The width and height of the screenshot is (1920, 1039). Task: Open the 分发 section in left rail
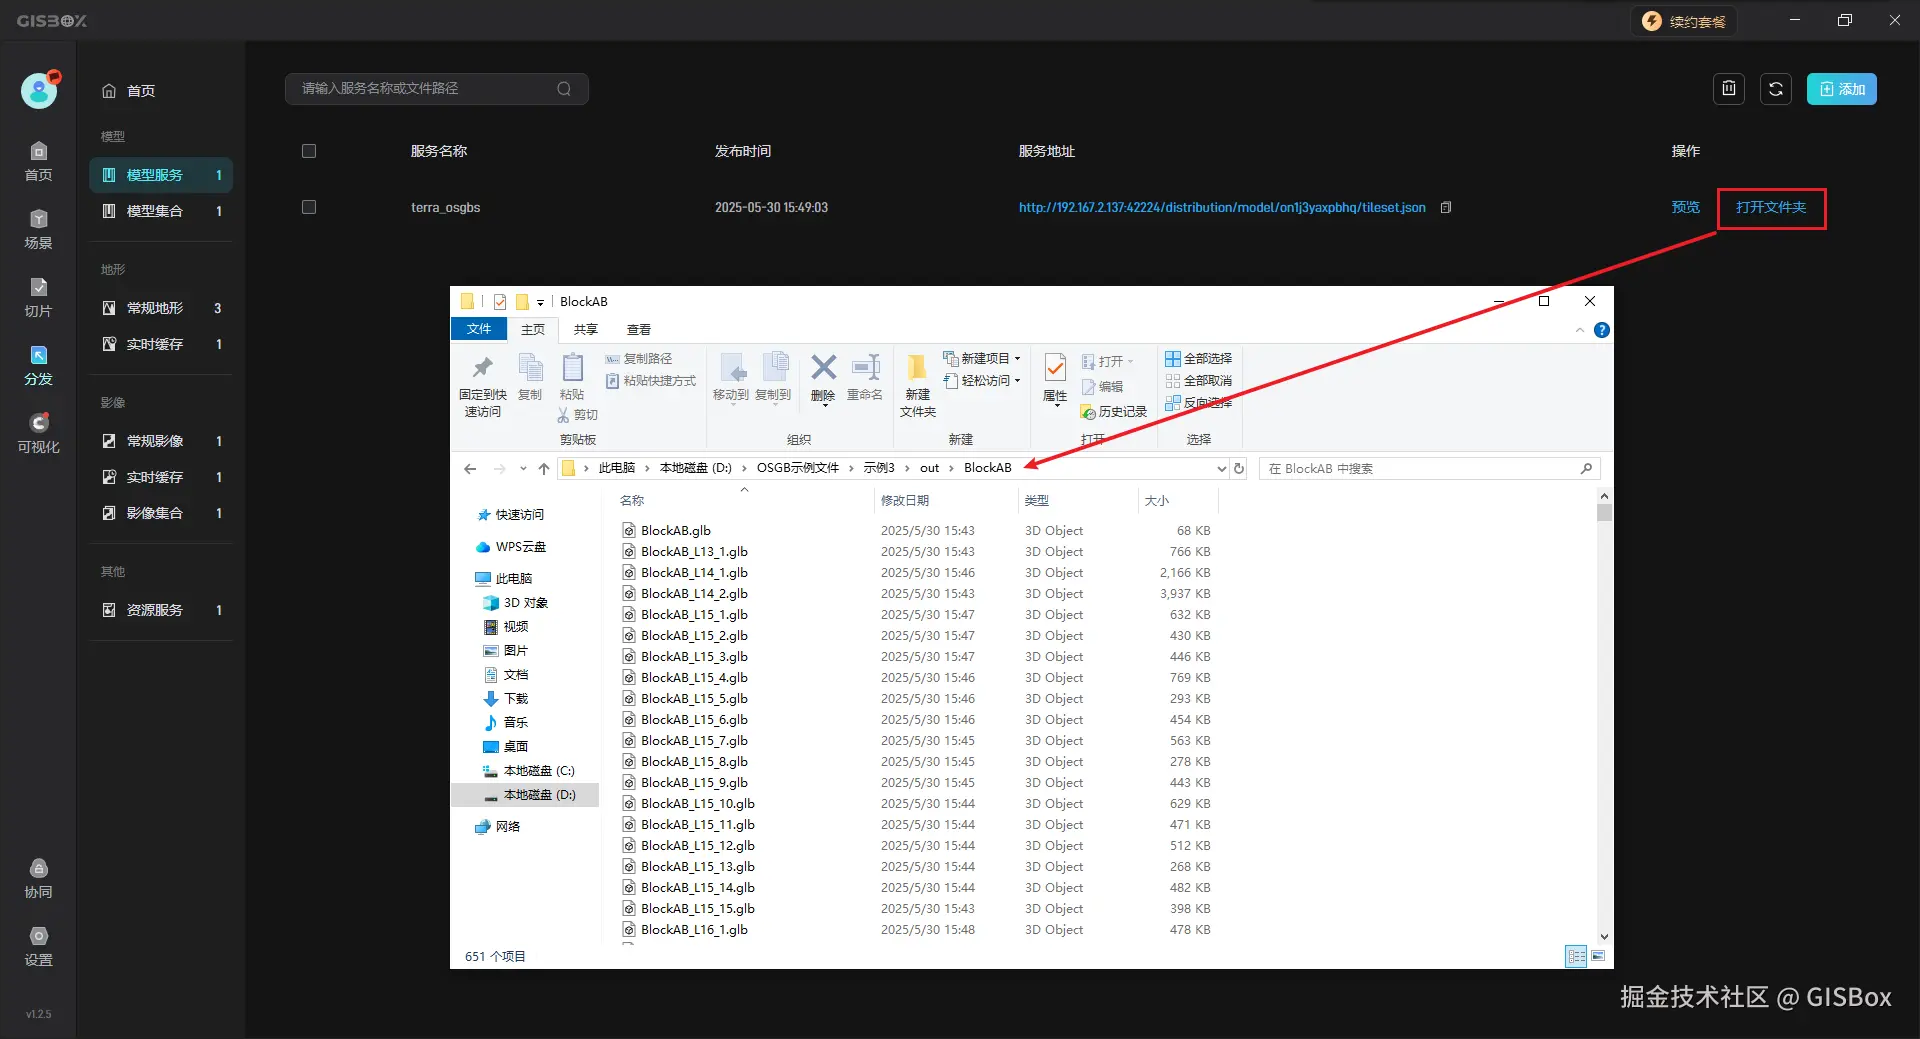tap(38, 366)
